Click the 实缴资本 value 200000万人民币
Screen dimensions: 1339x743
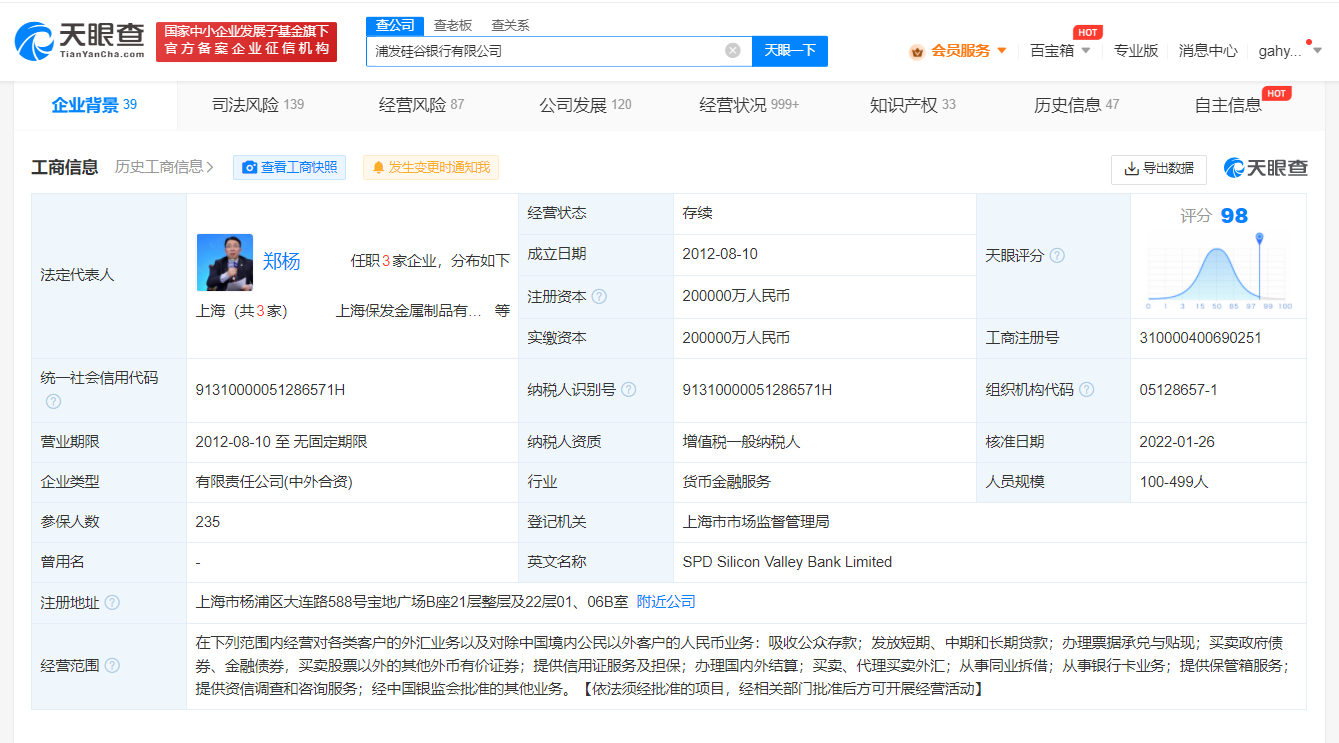pos(736,338)
